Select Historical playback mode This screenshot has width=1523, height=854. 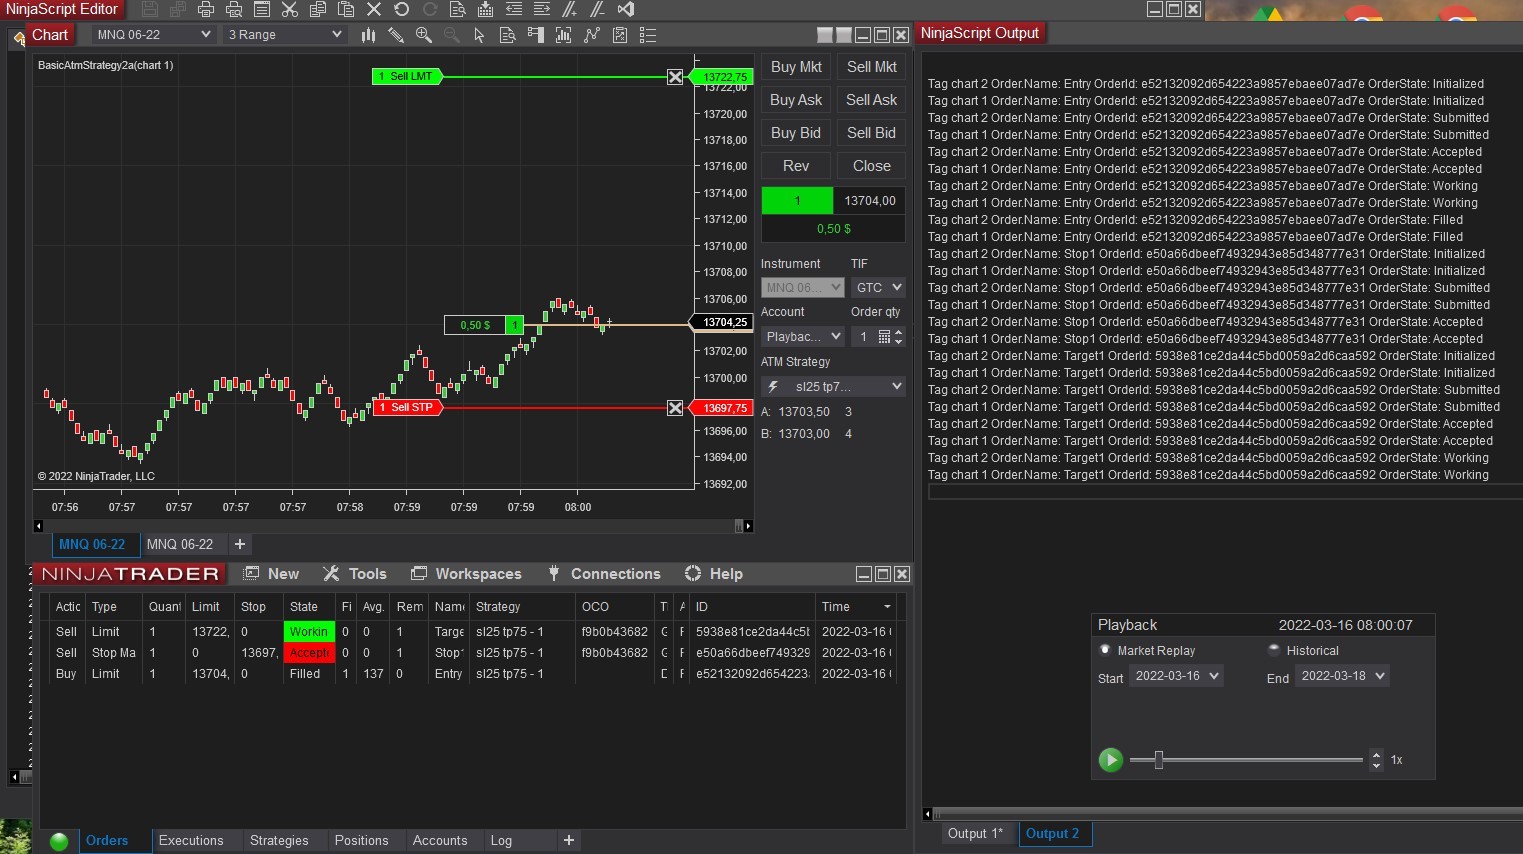pos(1274,650)
